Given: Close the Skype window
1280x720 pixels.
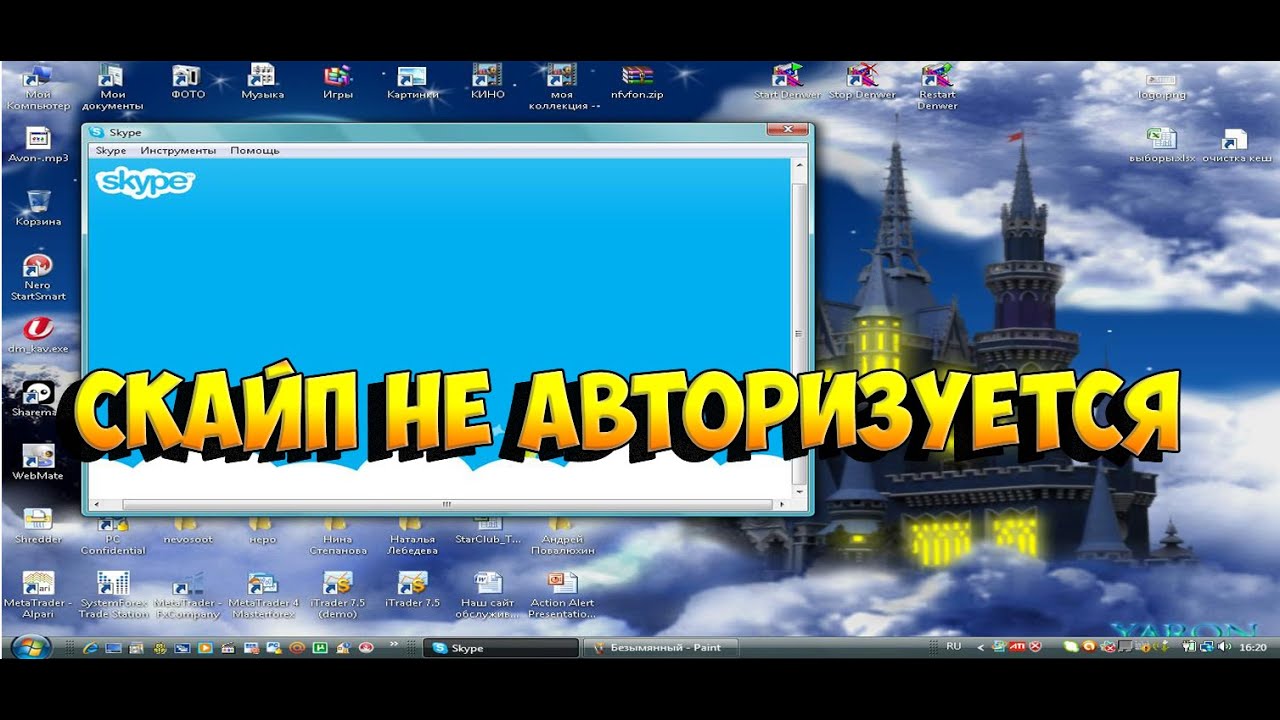Looking at the screenshot, I should (788, 129).
